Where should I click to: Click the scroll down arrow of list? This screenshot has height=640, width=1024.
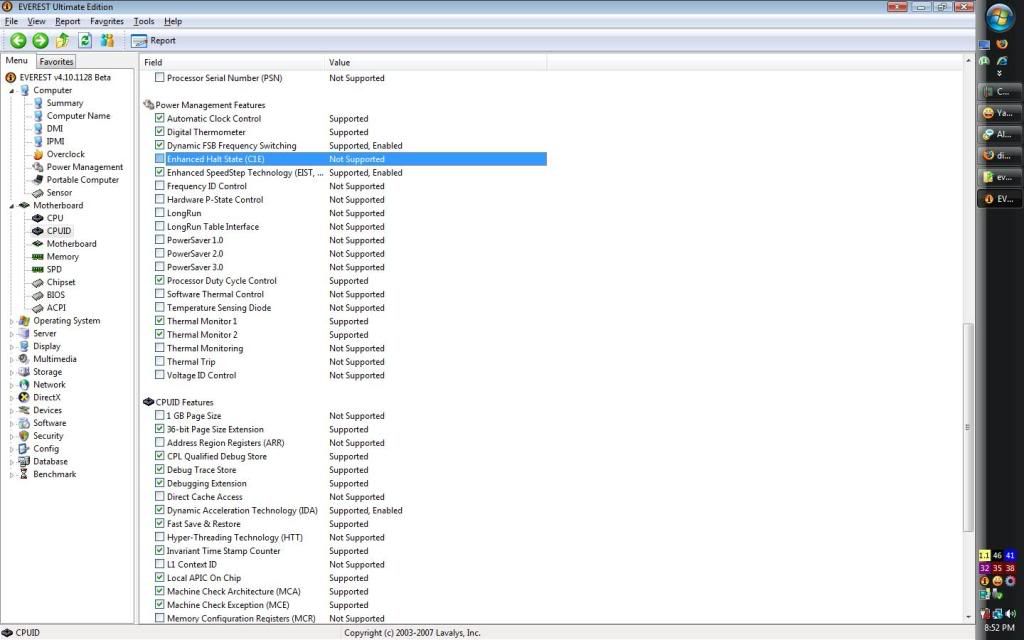point(967,616)
